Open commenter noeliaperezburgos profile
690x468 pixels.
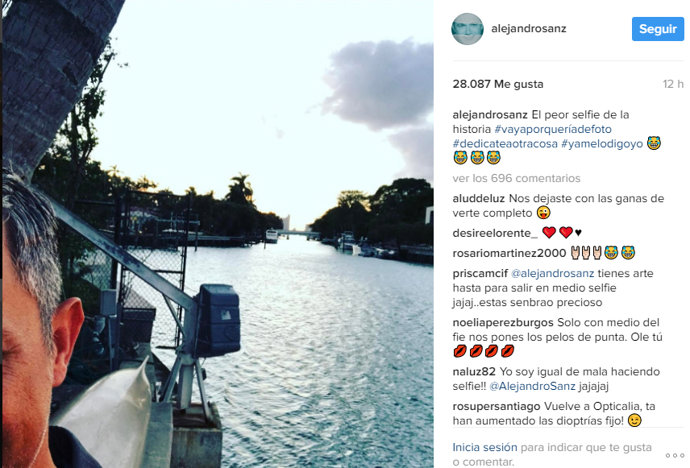503,322
